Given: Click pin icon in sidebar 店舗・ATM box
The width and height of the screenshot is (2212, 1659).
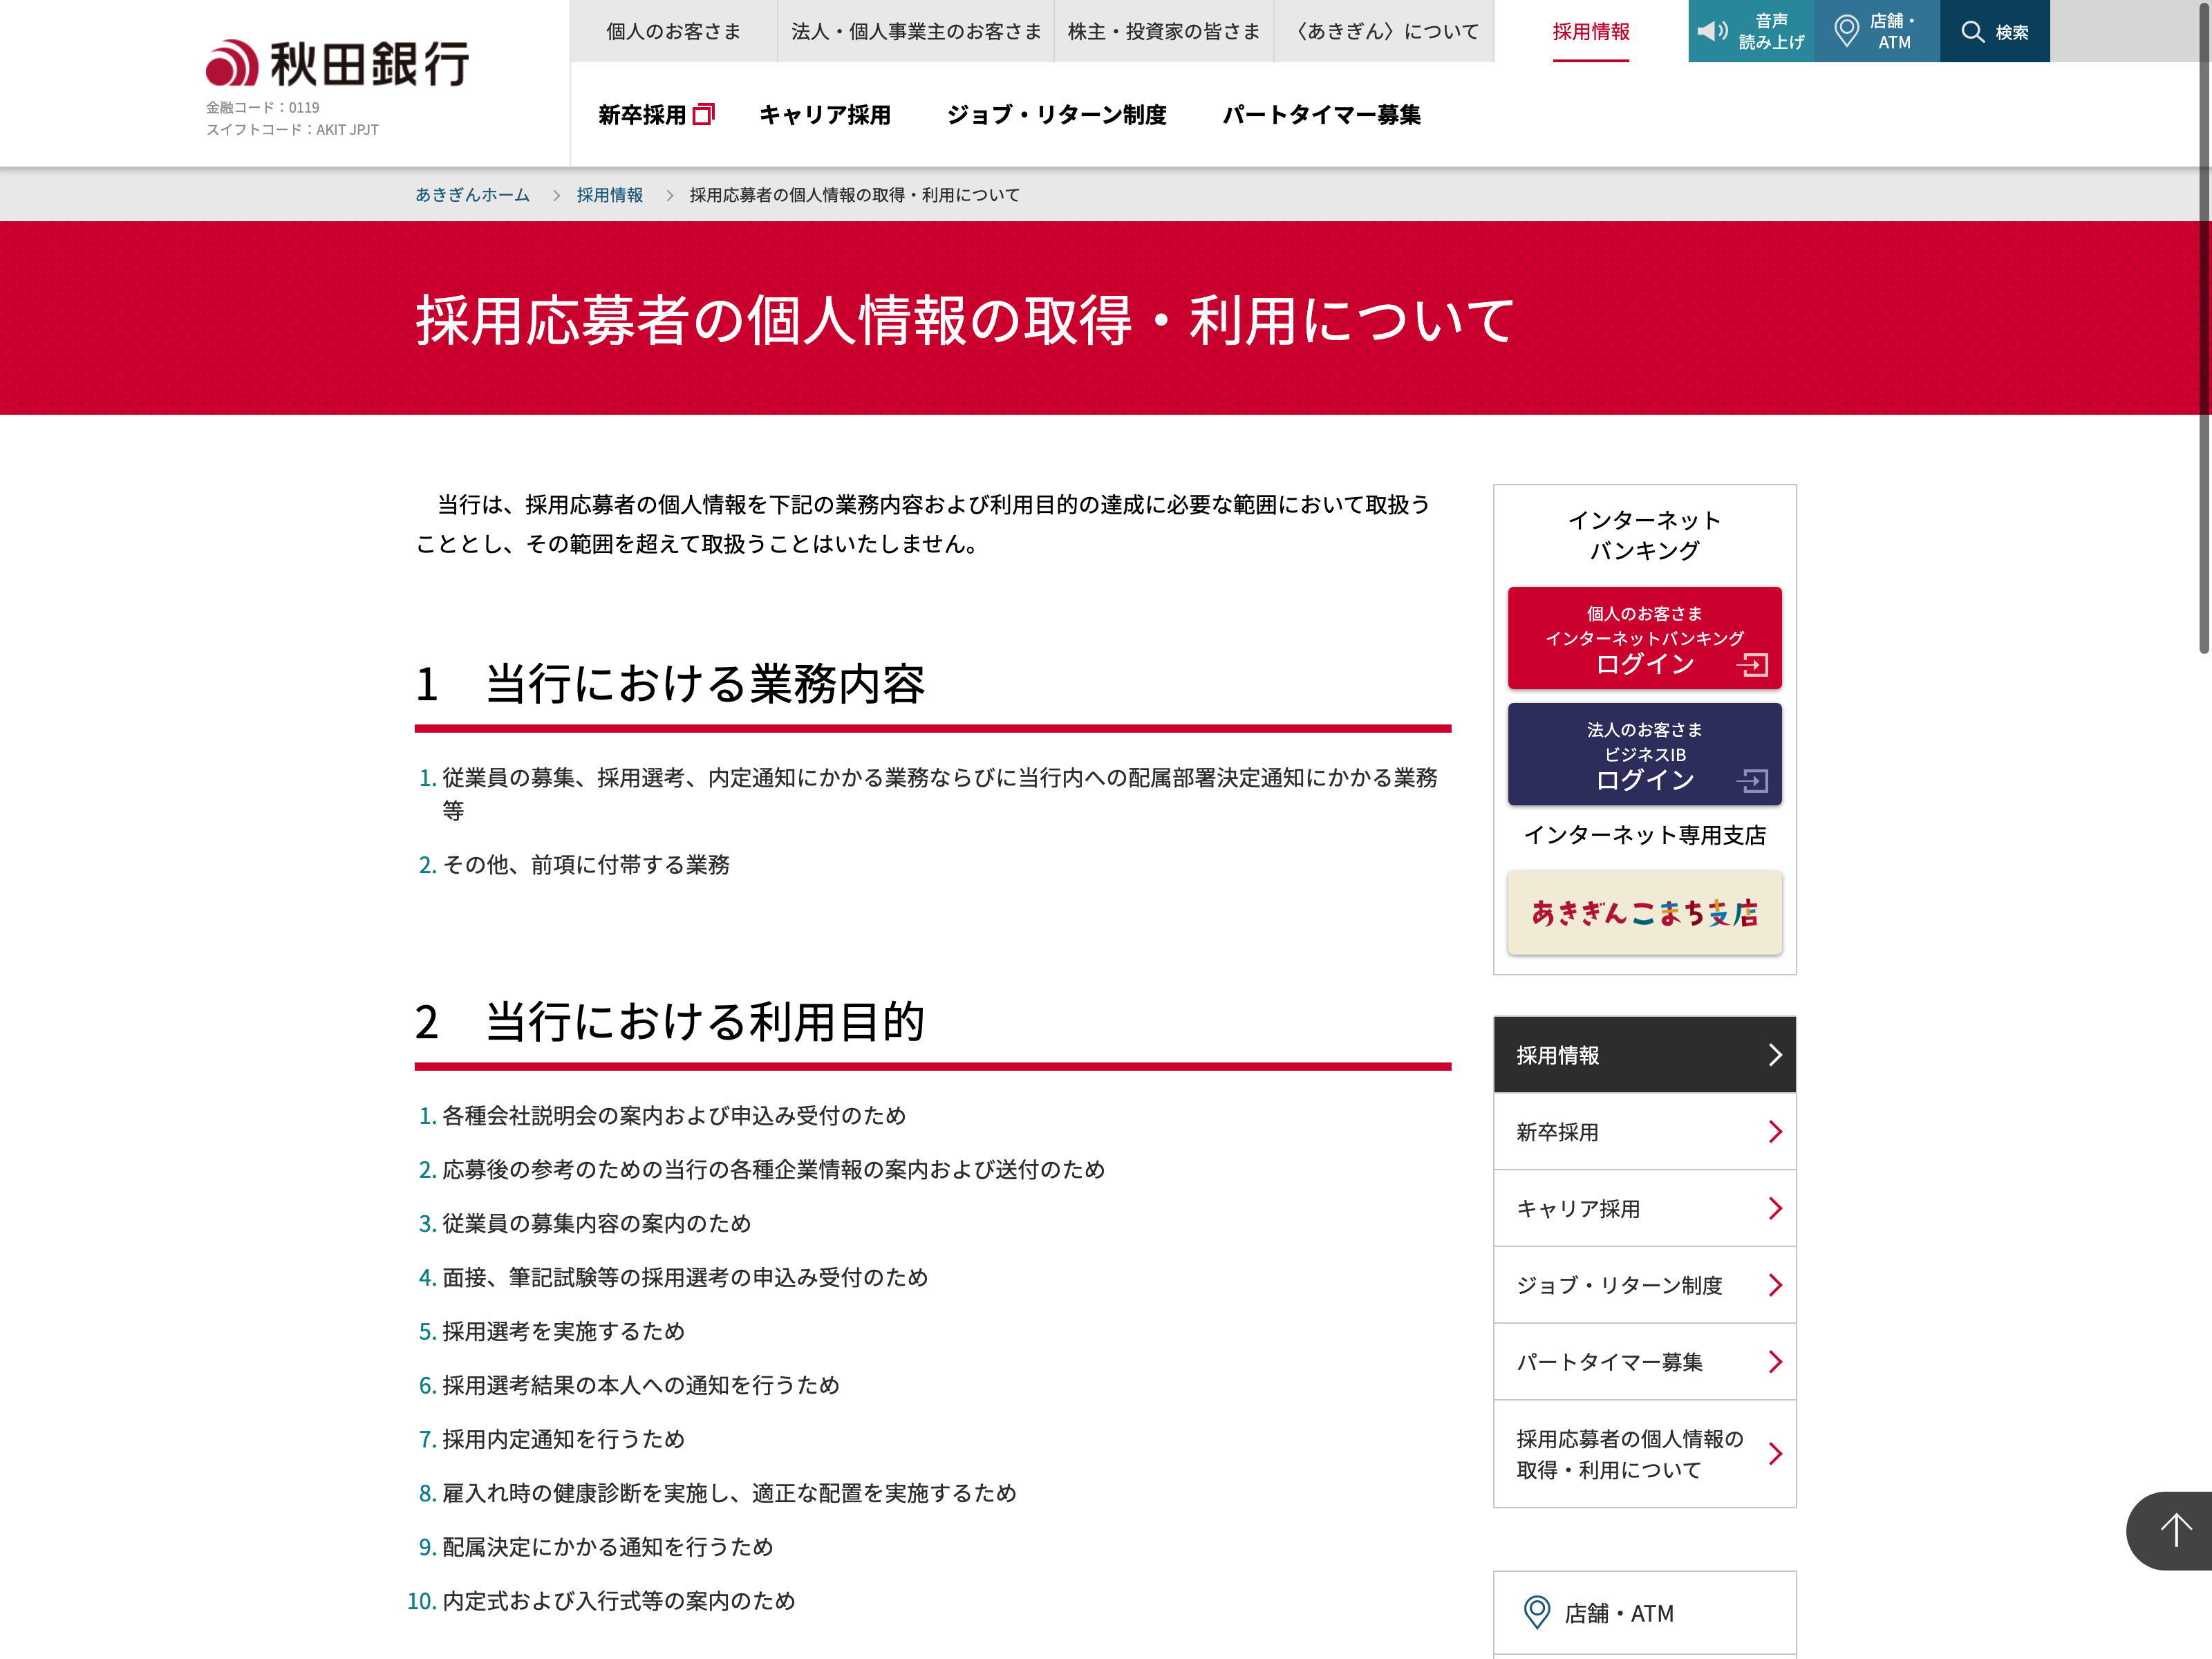Looking at the screenshot, I should 1536,1612.
